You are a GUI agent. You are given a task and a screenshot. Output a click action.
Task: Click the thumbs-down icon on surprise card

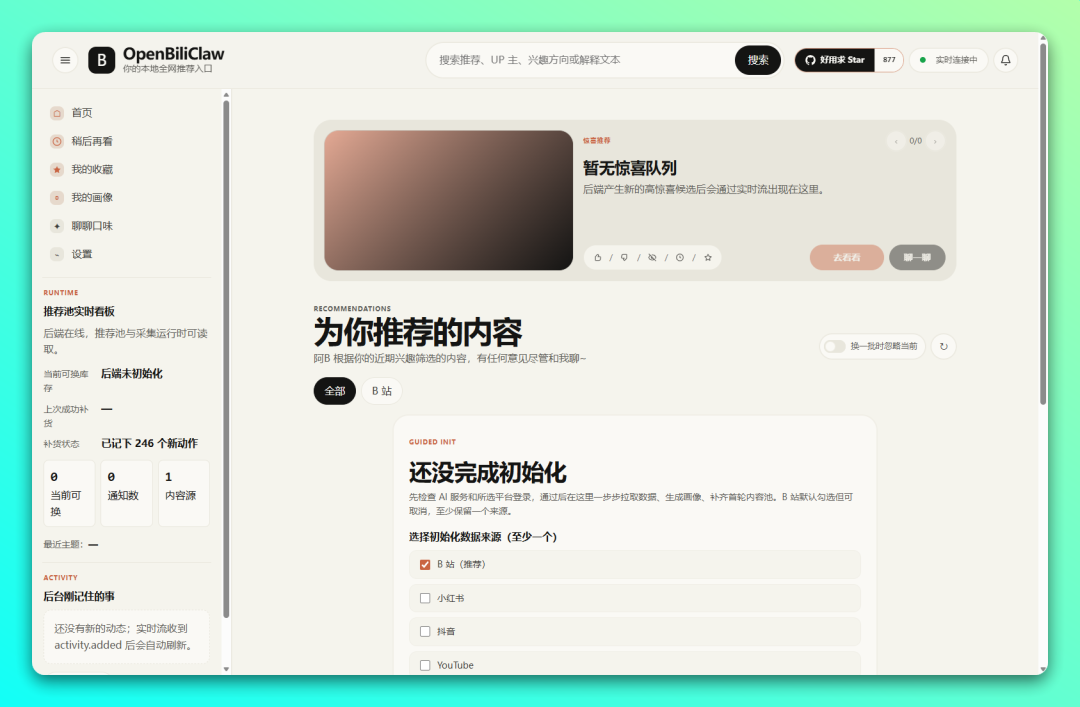[624, 258]
